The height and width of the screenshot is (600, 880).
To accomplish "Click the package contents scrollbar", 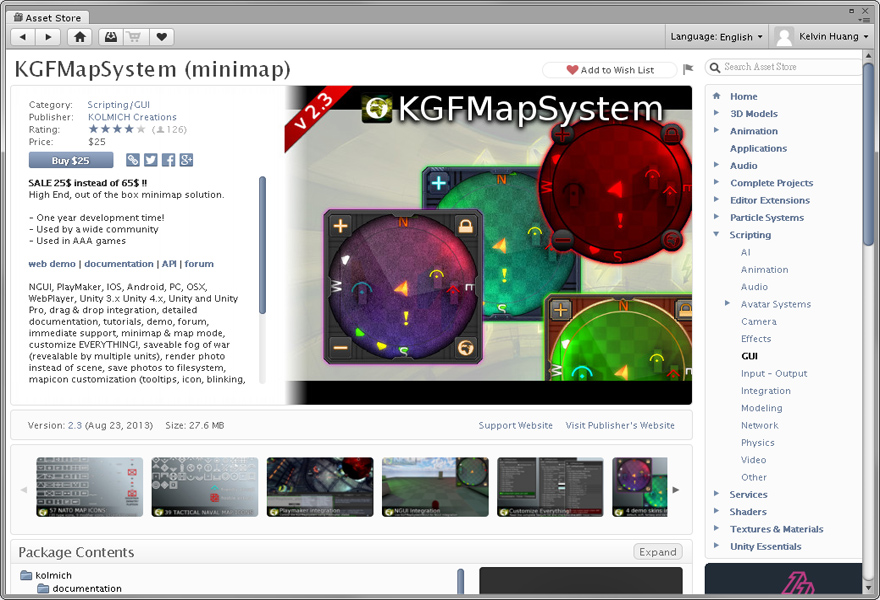I will pyautogui.click(x=461, y=581).
